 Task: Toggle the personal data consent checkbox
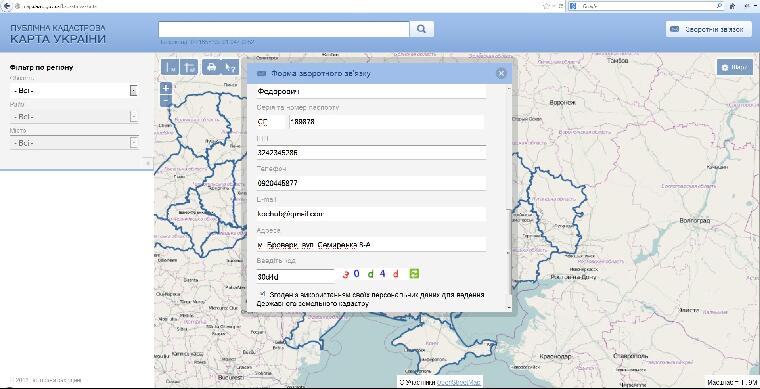pos(262,294)
